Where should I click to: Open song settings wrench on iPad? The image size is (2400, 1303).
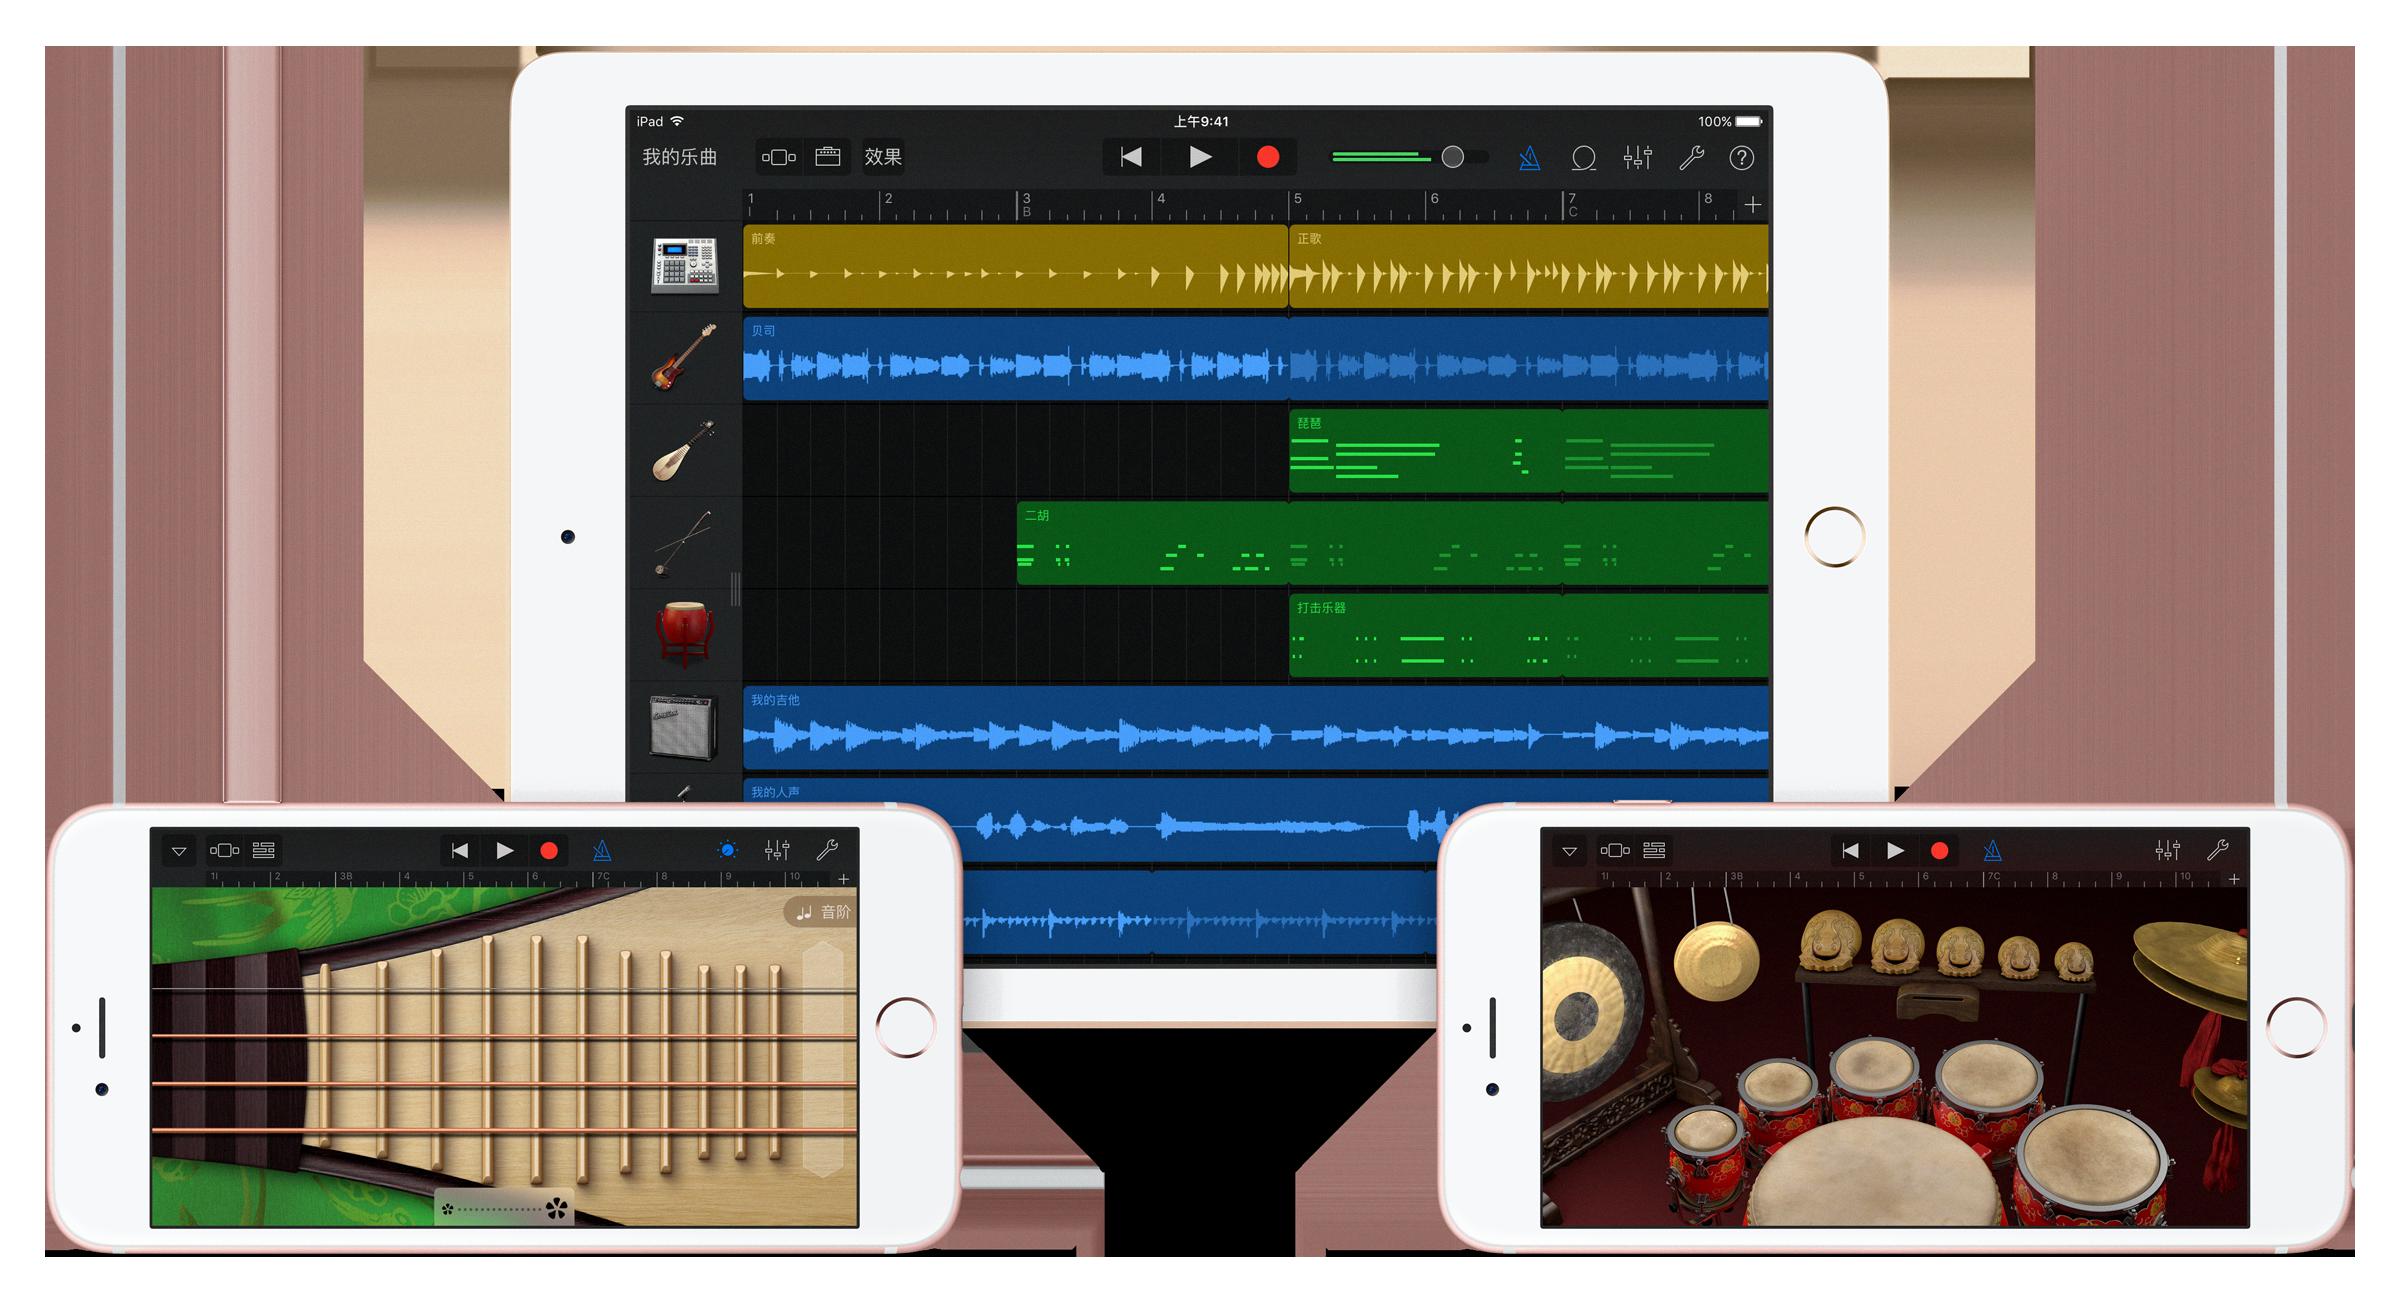[1691, 158]
